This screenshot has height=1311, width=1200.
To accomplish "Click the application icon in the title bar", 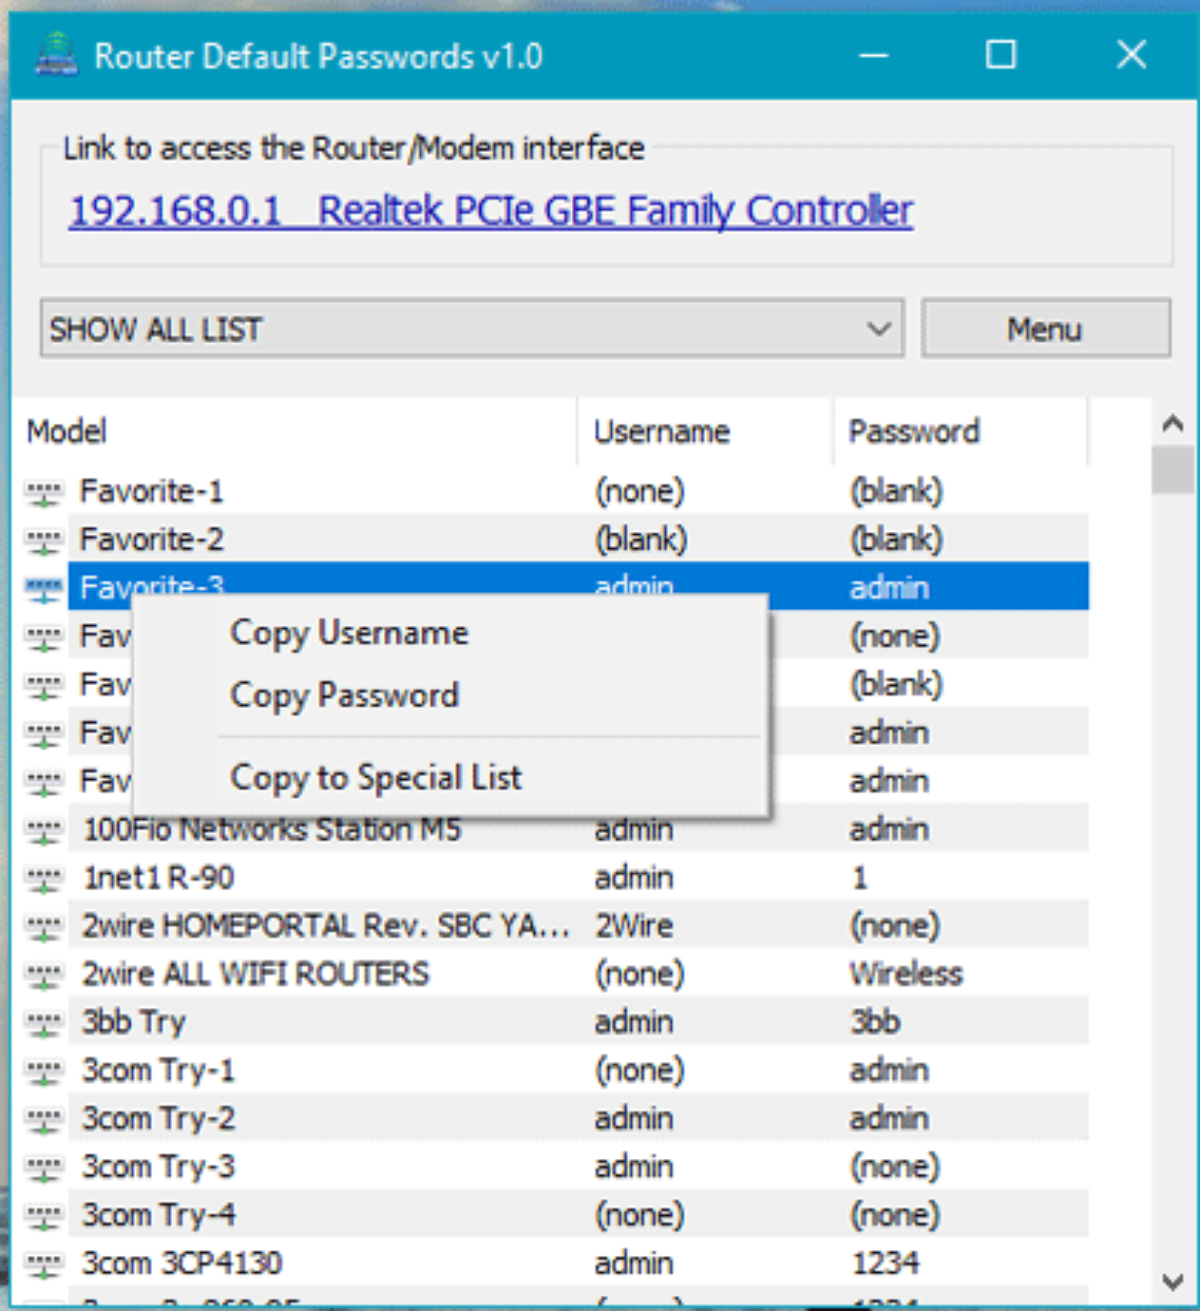I will click(x=58, y=55).
